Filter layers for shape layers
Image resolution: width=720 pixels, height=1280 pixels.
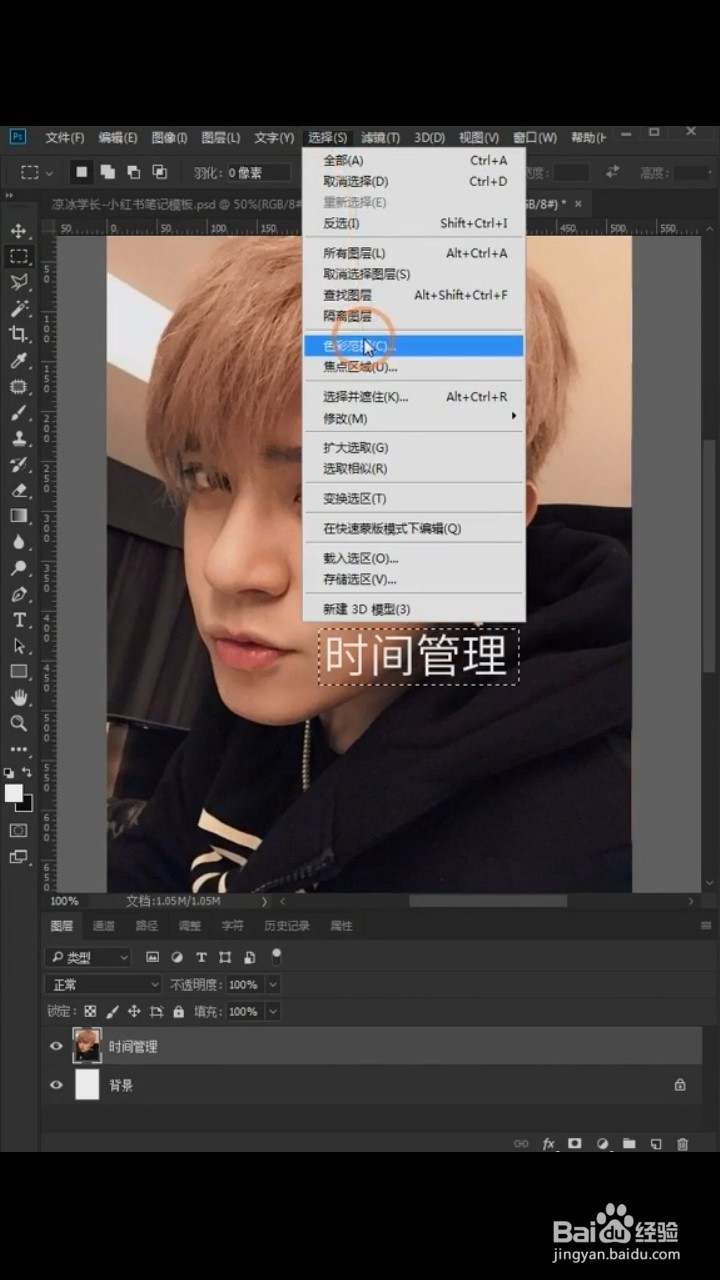225,957
